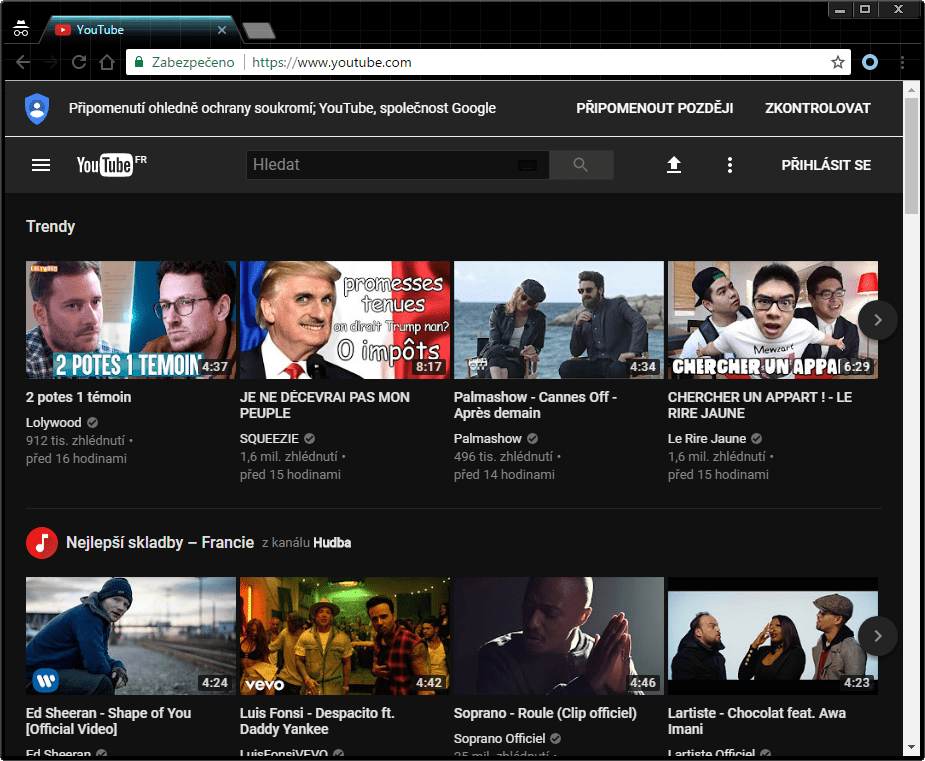Click title CHERCHER UN APPART ! - LE RIRE JAUNE
Screen dimensions: 925x761
tap(760, 405)
